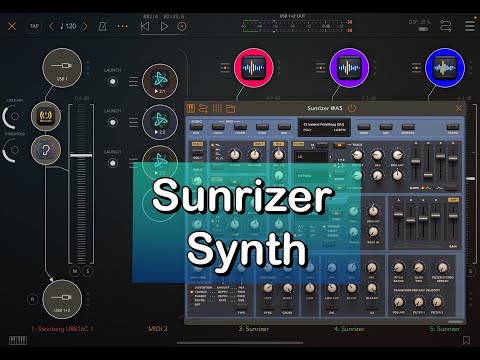
Task: Start playback with the play button
Action: coord(164,26)
